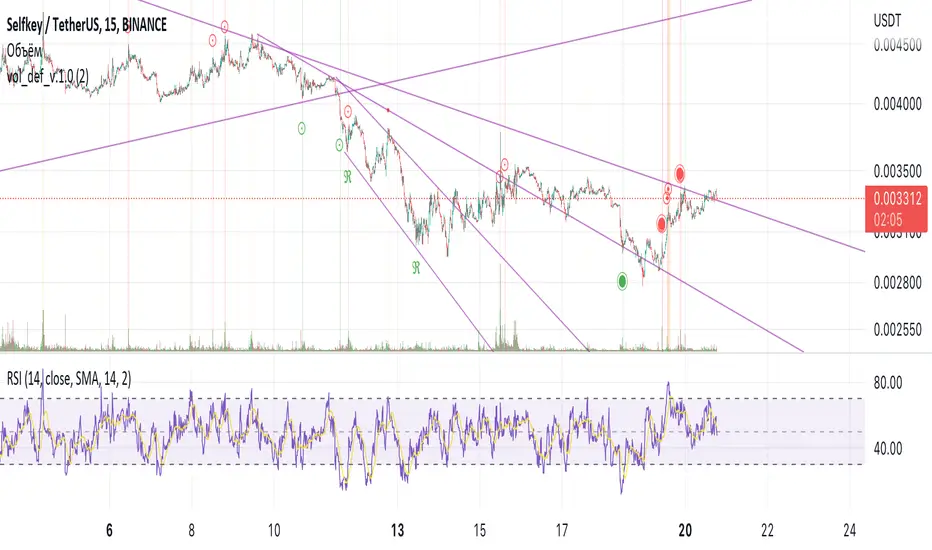Click the red hollow circle marker above date 15 peak
This screenshot has height=550, width=932.
[x=505, y=164]
